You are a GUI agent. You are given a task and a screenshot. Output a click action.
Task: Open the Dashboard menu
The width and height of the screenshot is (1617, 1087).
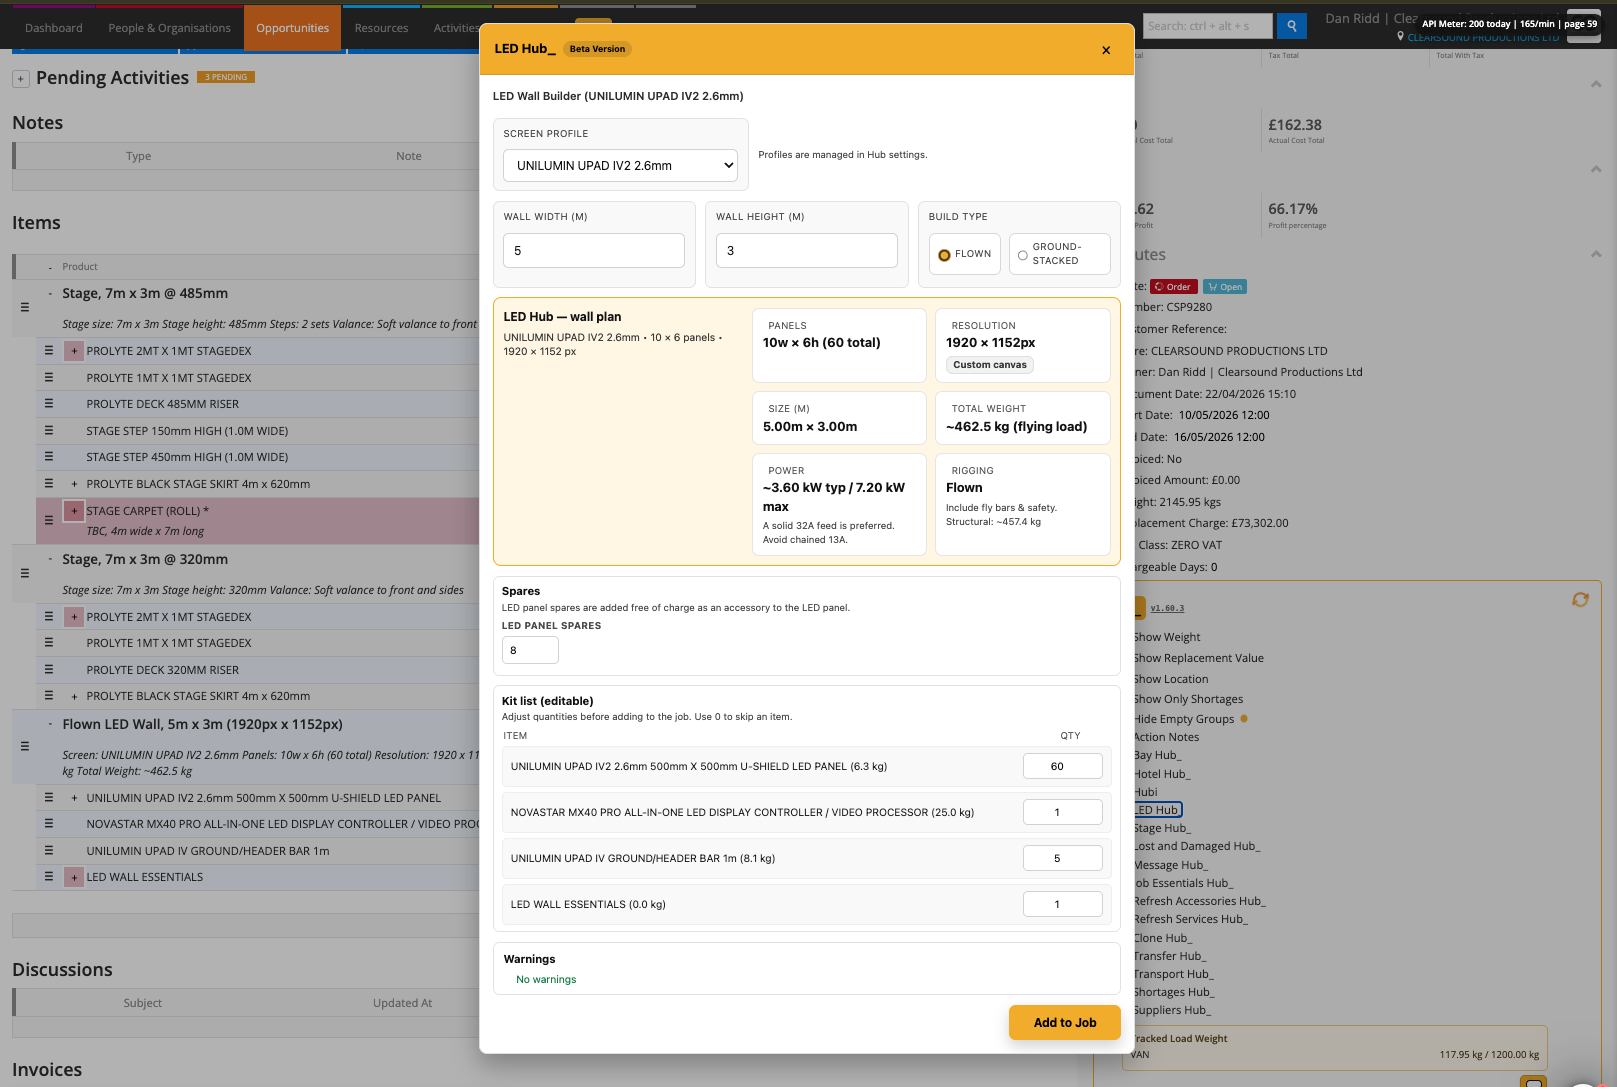[x=54, y=28]
